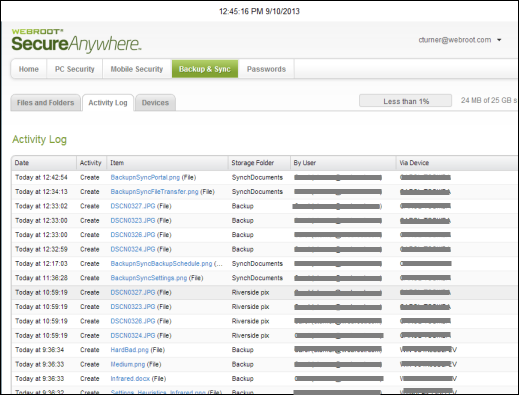Click SynchDocuments cell in BackupnSyncSettings.png row
Image resolution: width=519 pixels, height=395 pixels.
257,278
